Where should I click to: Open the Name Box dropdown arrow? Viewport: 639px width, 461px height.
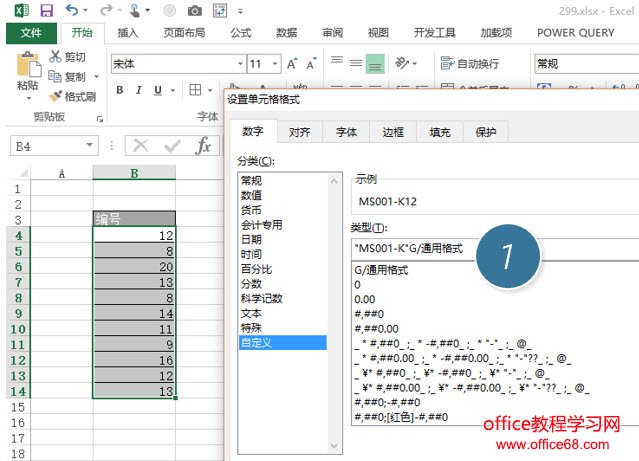89,146
